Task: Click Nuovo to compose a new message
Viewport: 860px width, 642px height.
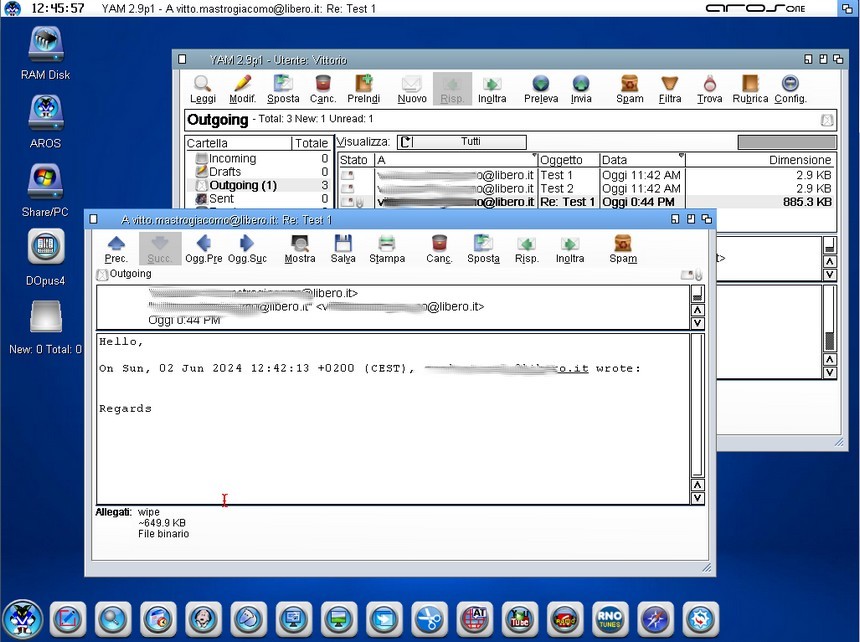Action: click(412, 88)
